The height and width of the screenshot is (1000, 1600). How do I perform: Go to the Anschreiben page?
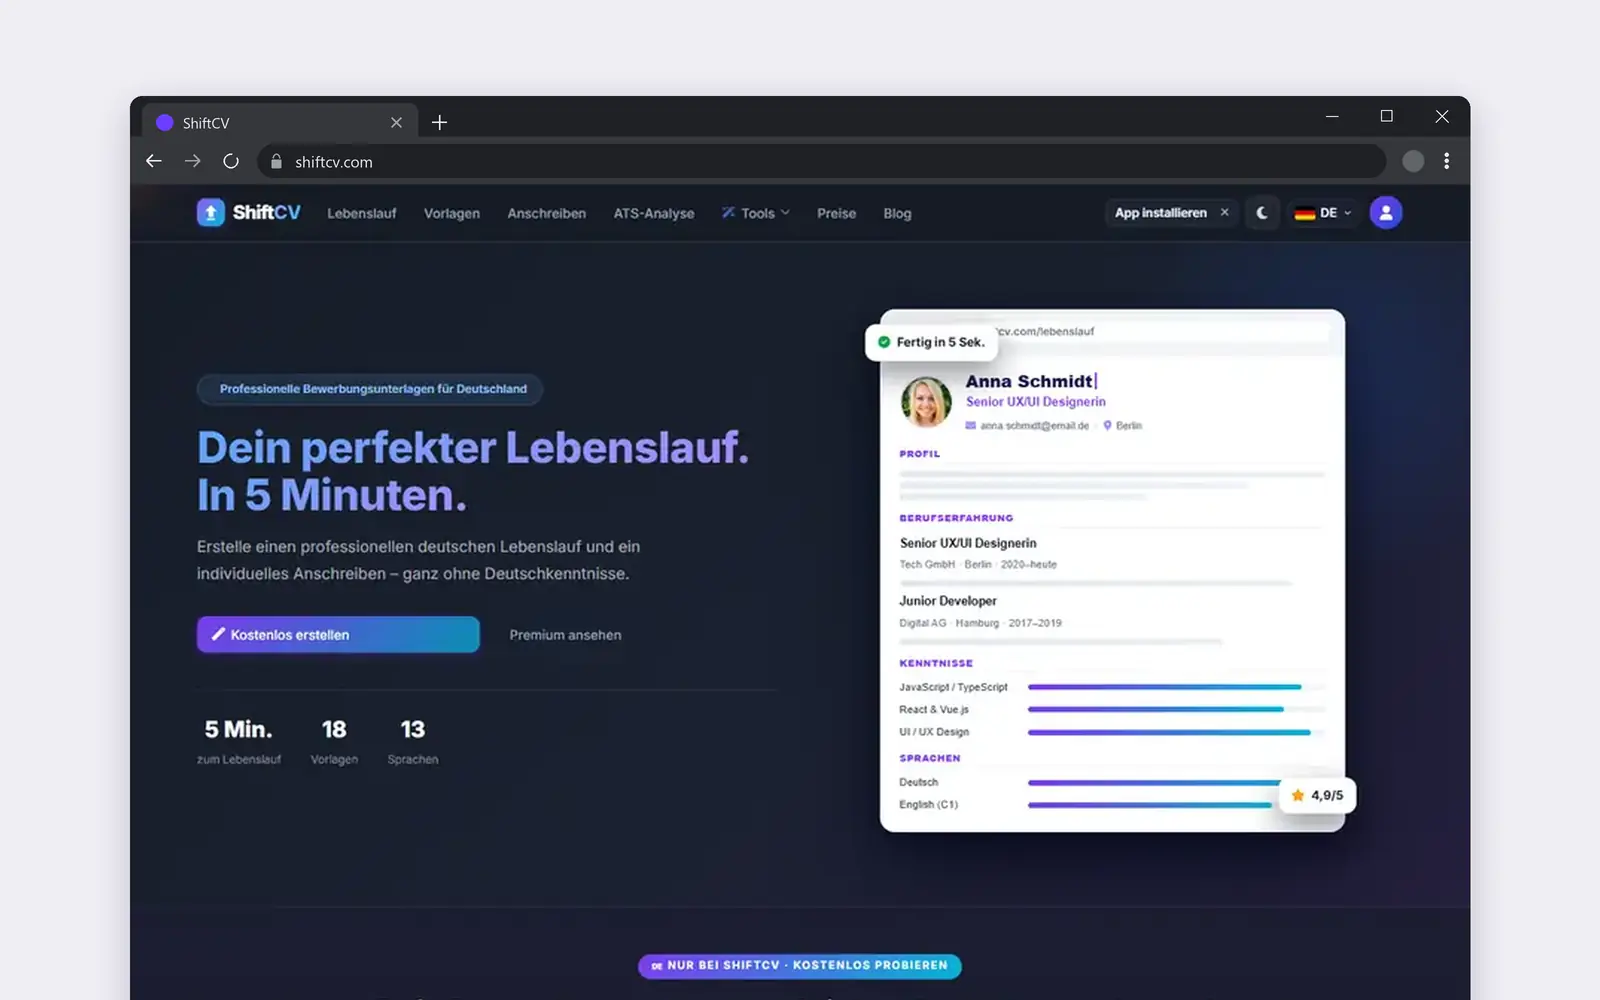[x=547, y=213]
